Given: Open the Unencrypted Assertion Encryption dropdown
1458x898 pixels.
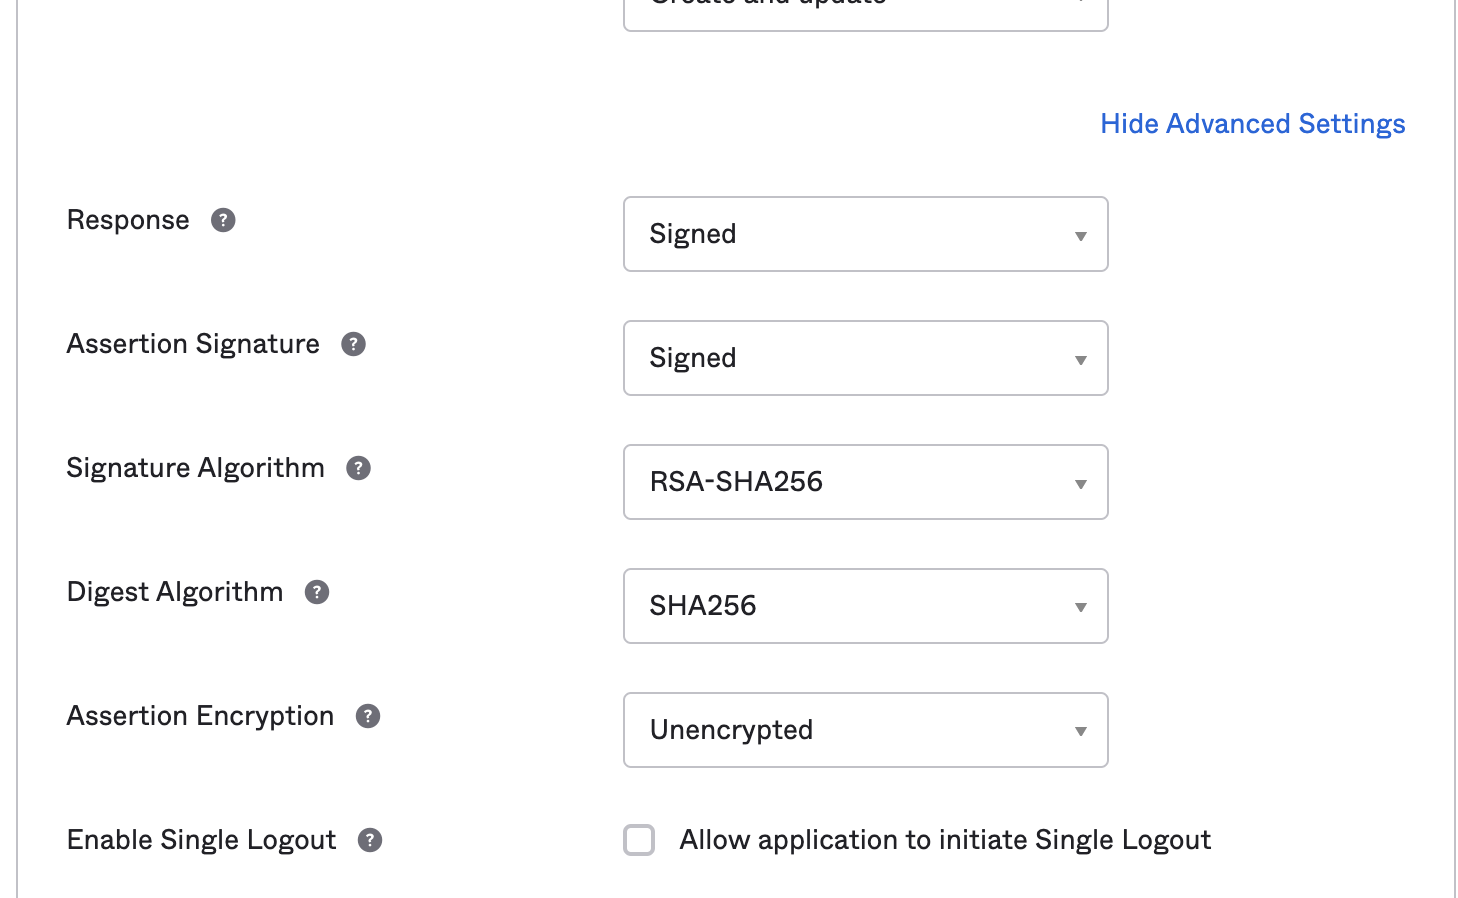Looking at the screenshot, I should click(x=865, y=730).
